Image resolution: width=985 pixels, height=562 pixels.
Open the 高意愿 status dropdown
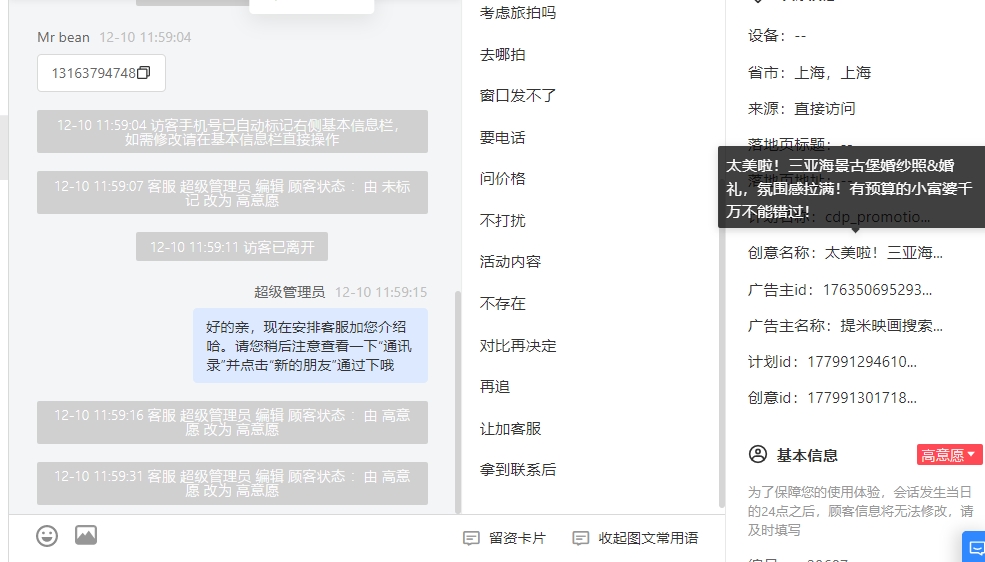[949, 455]
